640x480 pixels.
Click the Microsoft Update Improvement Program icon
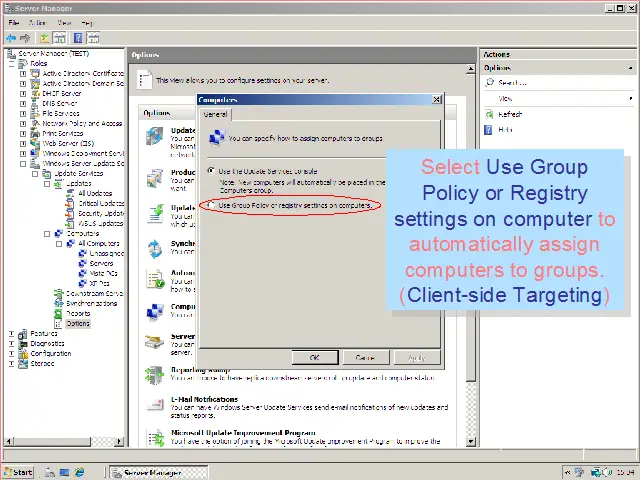[x=156, y=438]
